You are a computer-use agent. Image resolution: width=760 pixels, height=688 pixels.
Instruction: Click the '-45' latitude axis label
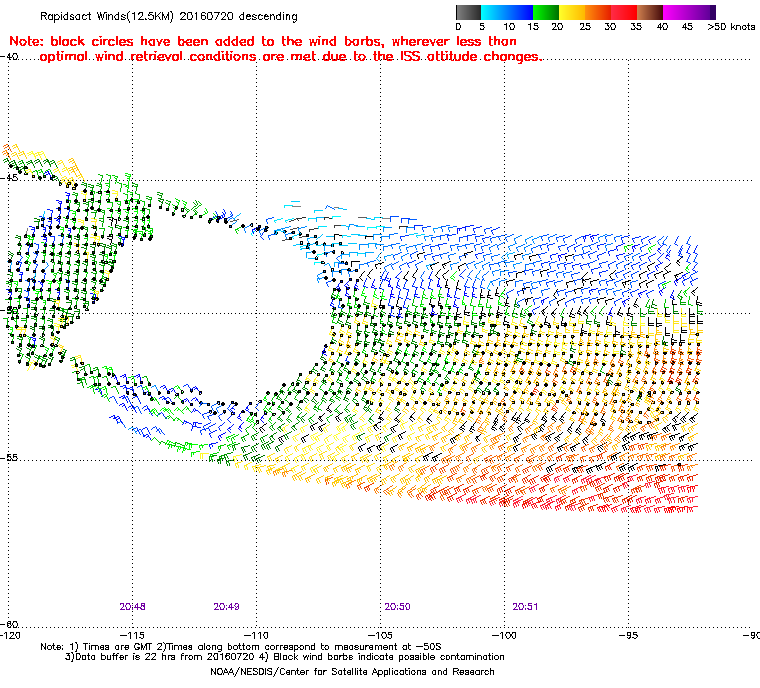point(9,178)
